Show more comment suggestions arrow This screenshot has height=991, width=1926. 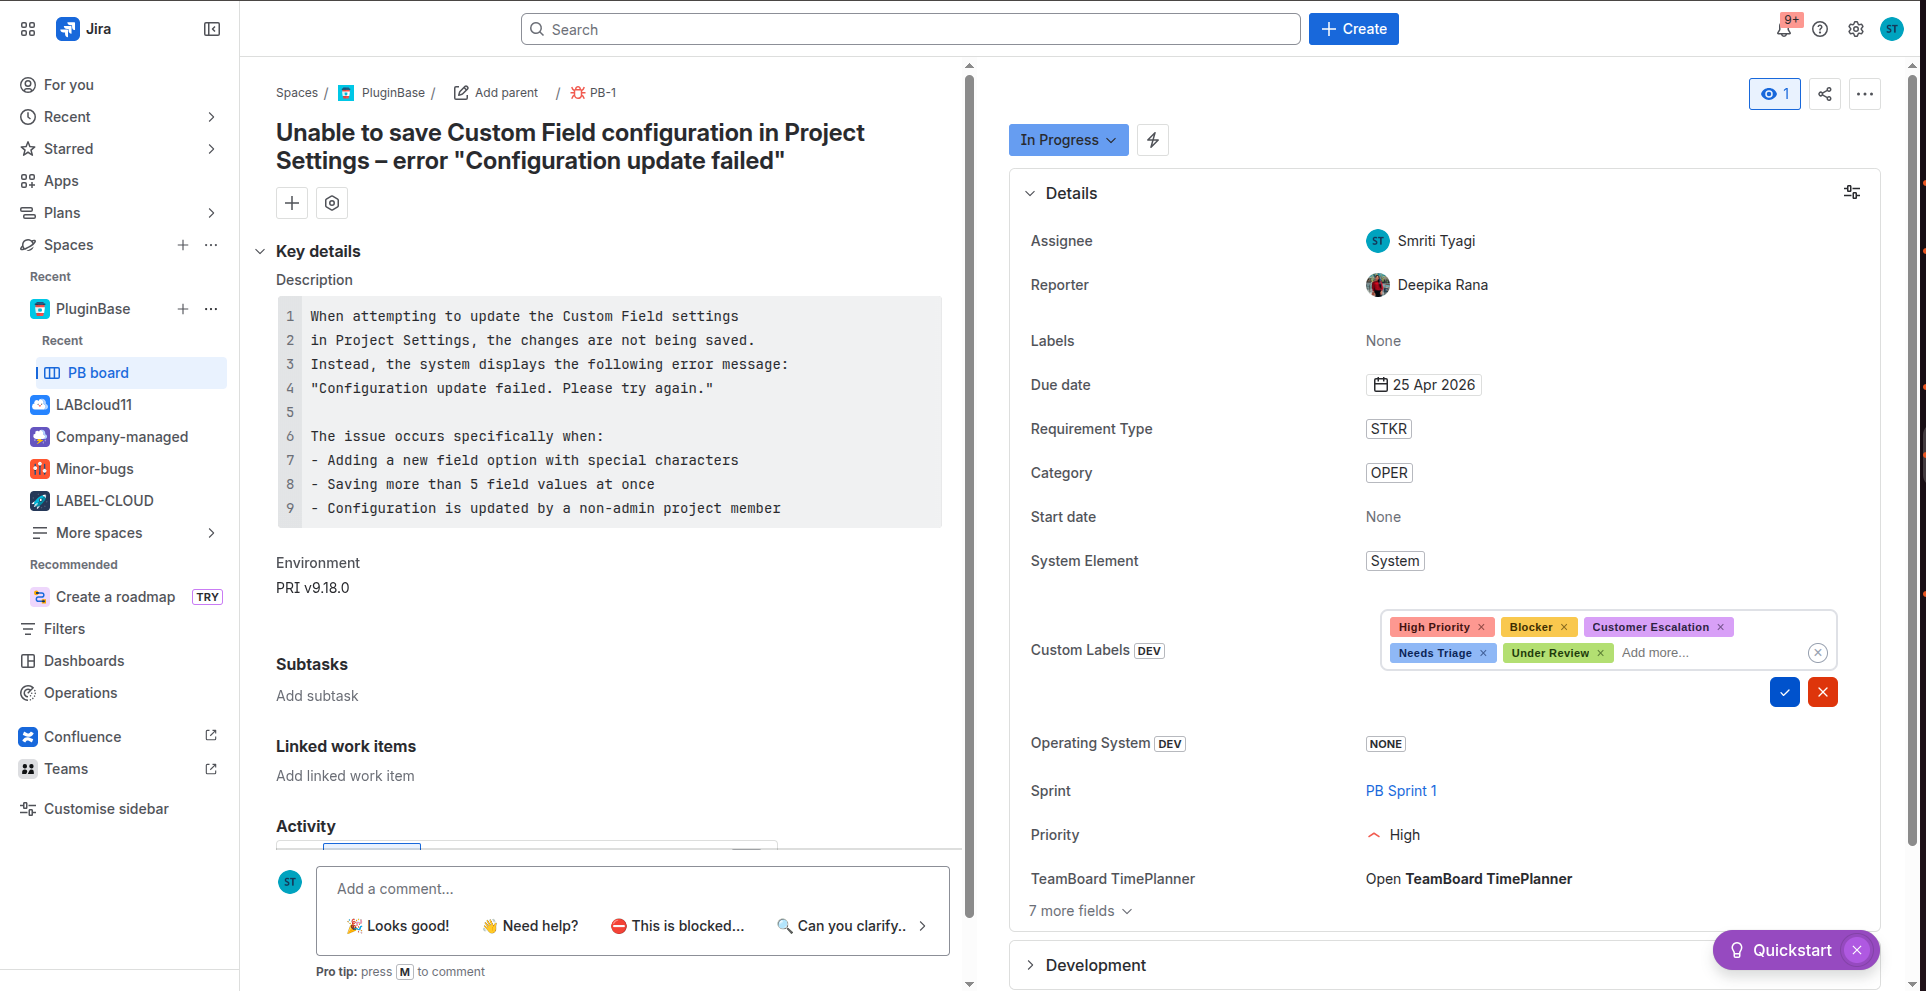tap(922, 926)
